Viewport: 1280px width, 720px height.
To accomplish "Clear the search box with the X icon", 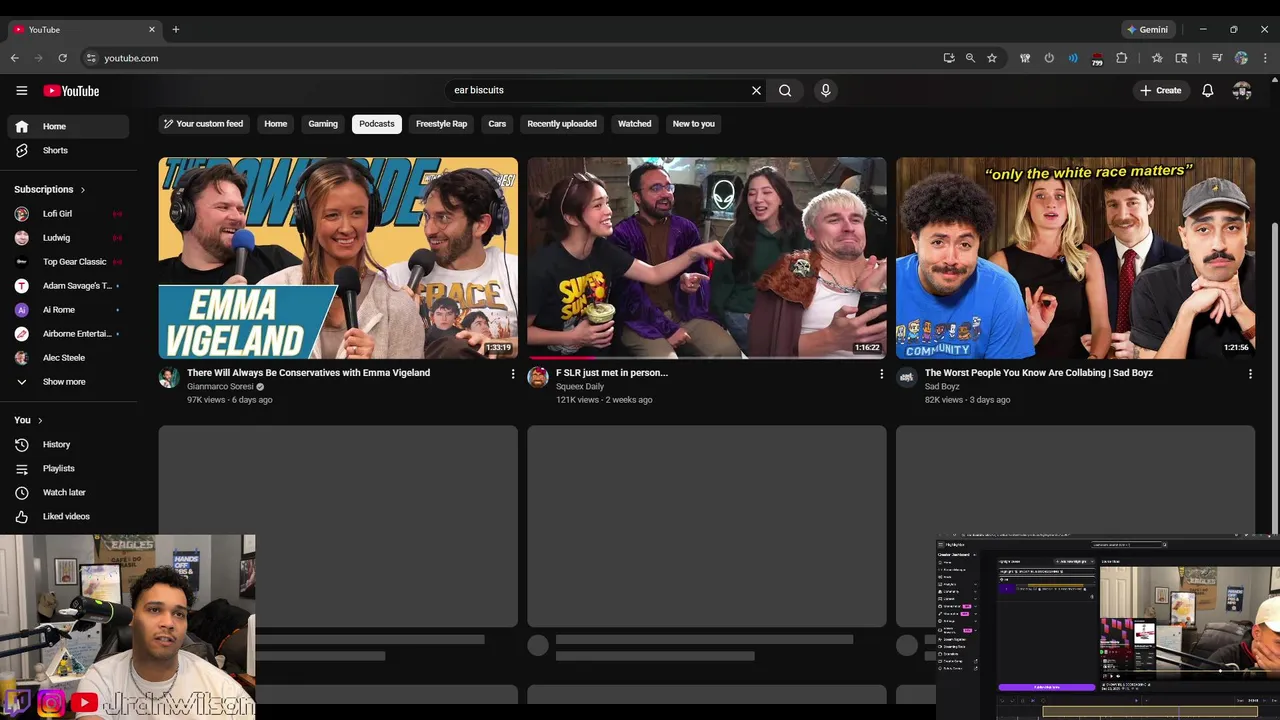I will (x=756, y=90).
